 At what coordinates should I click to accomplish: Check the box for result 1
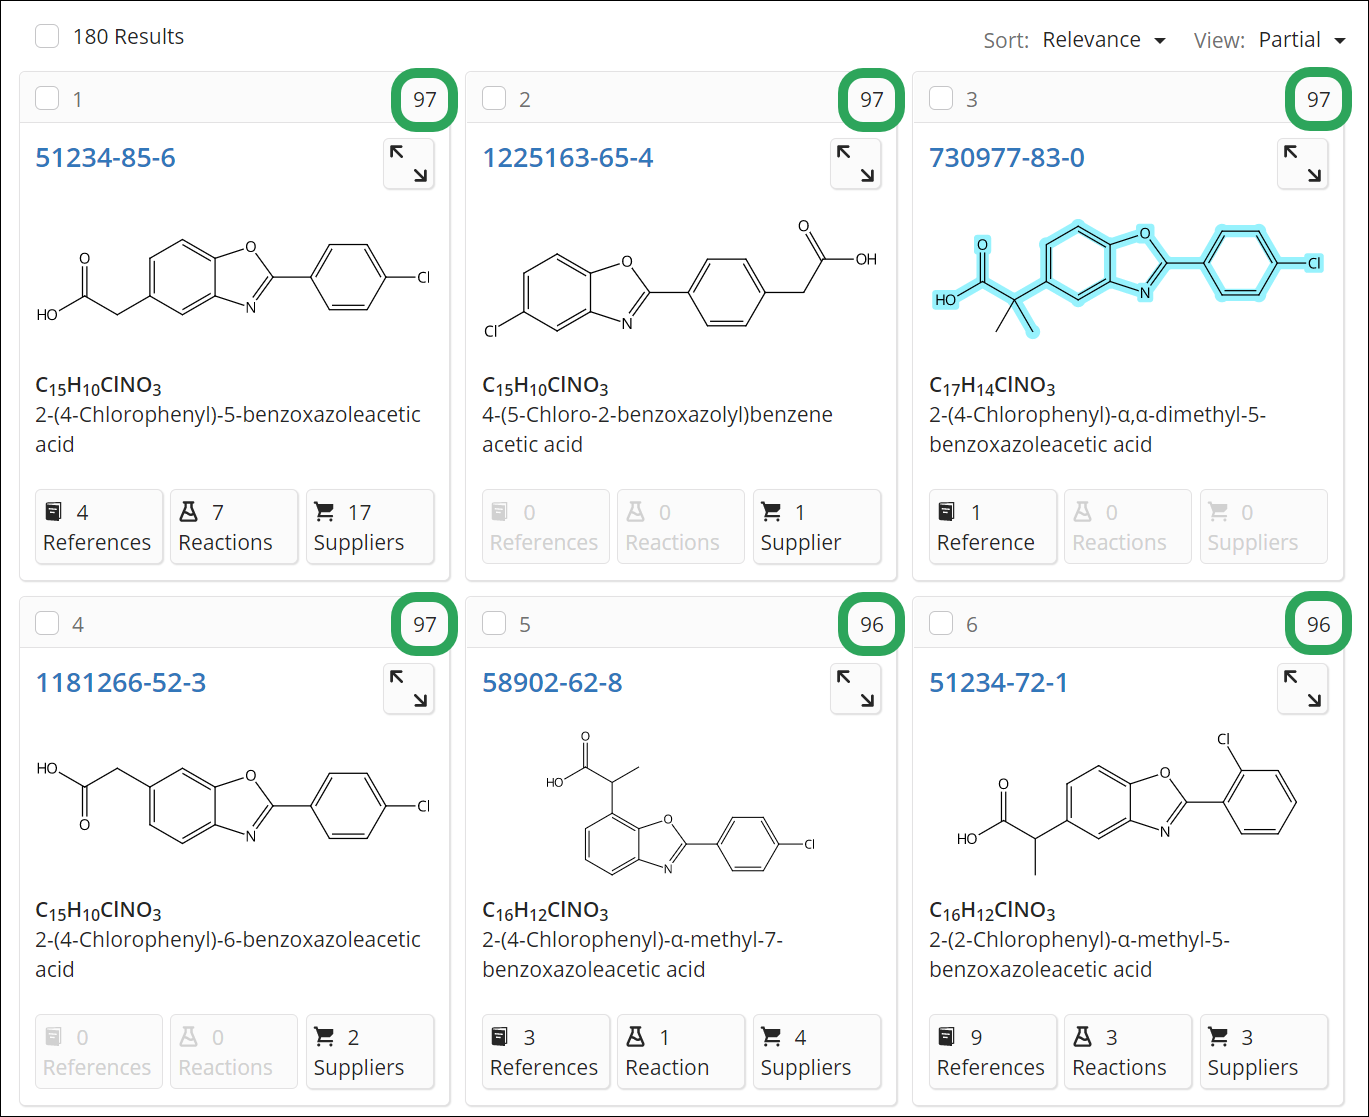47,98
